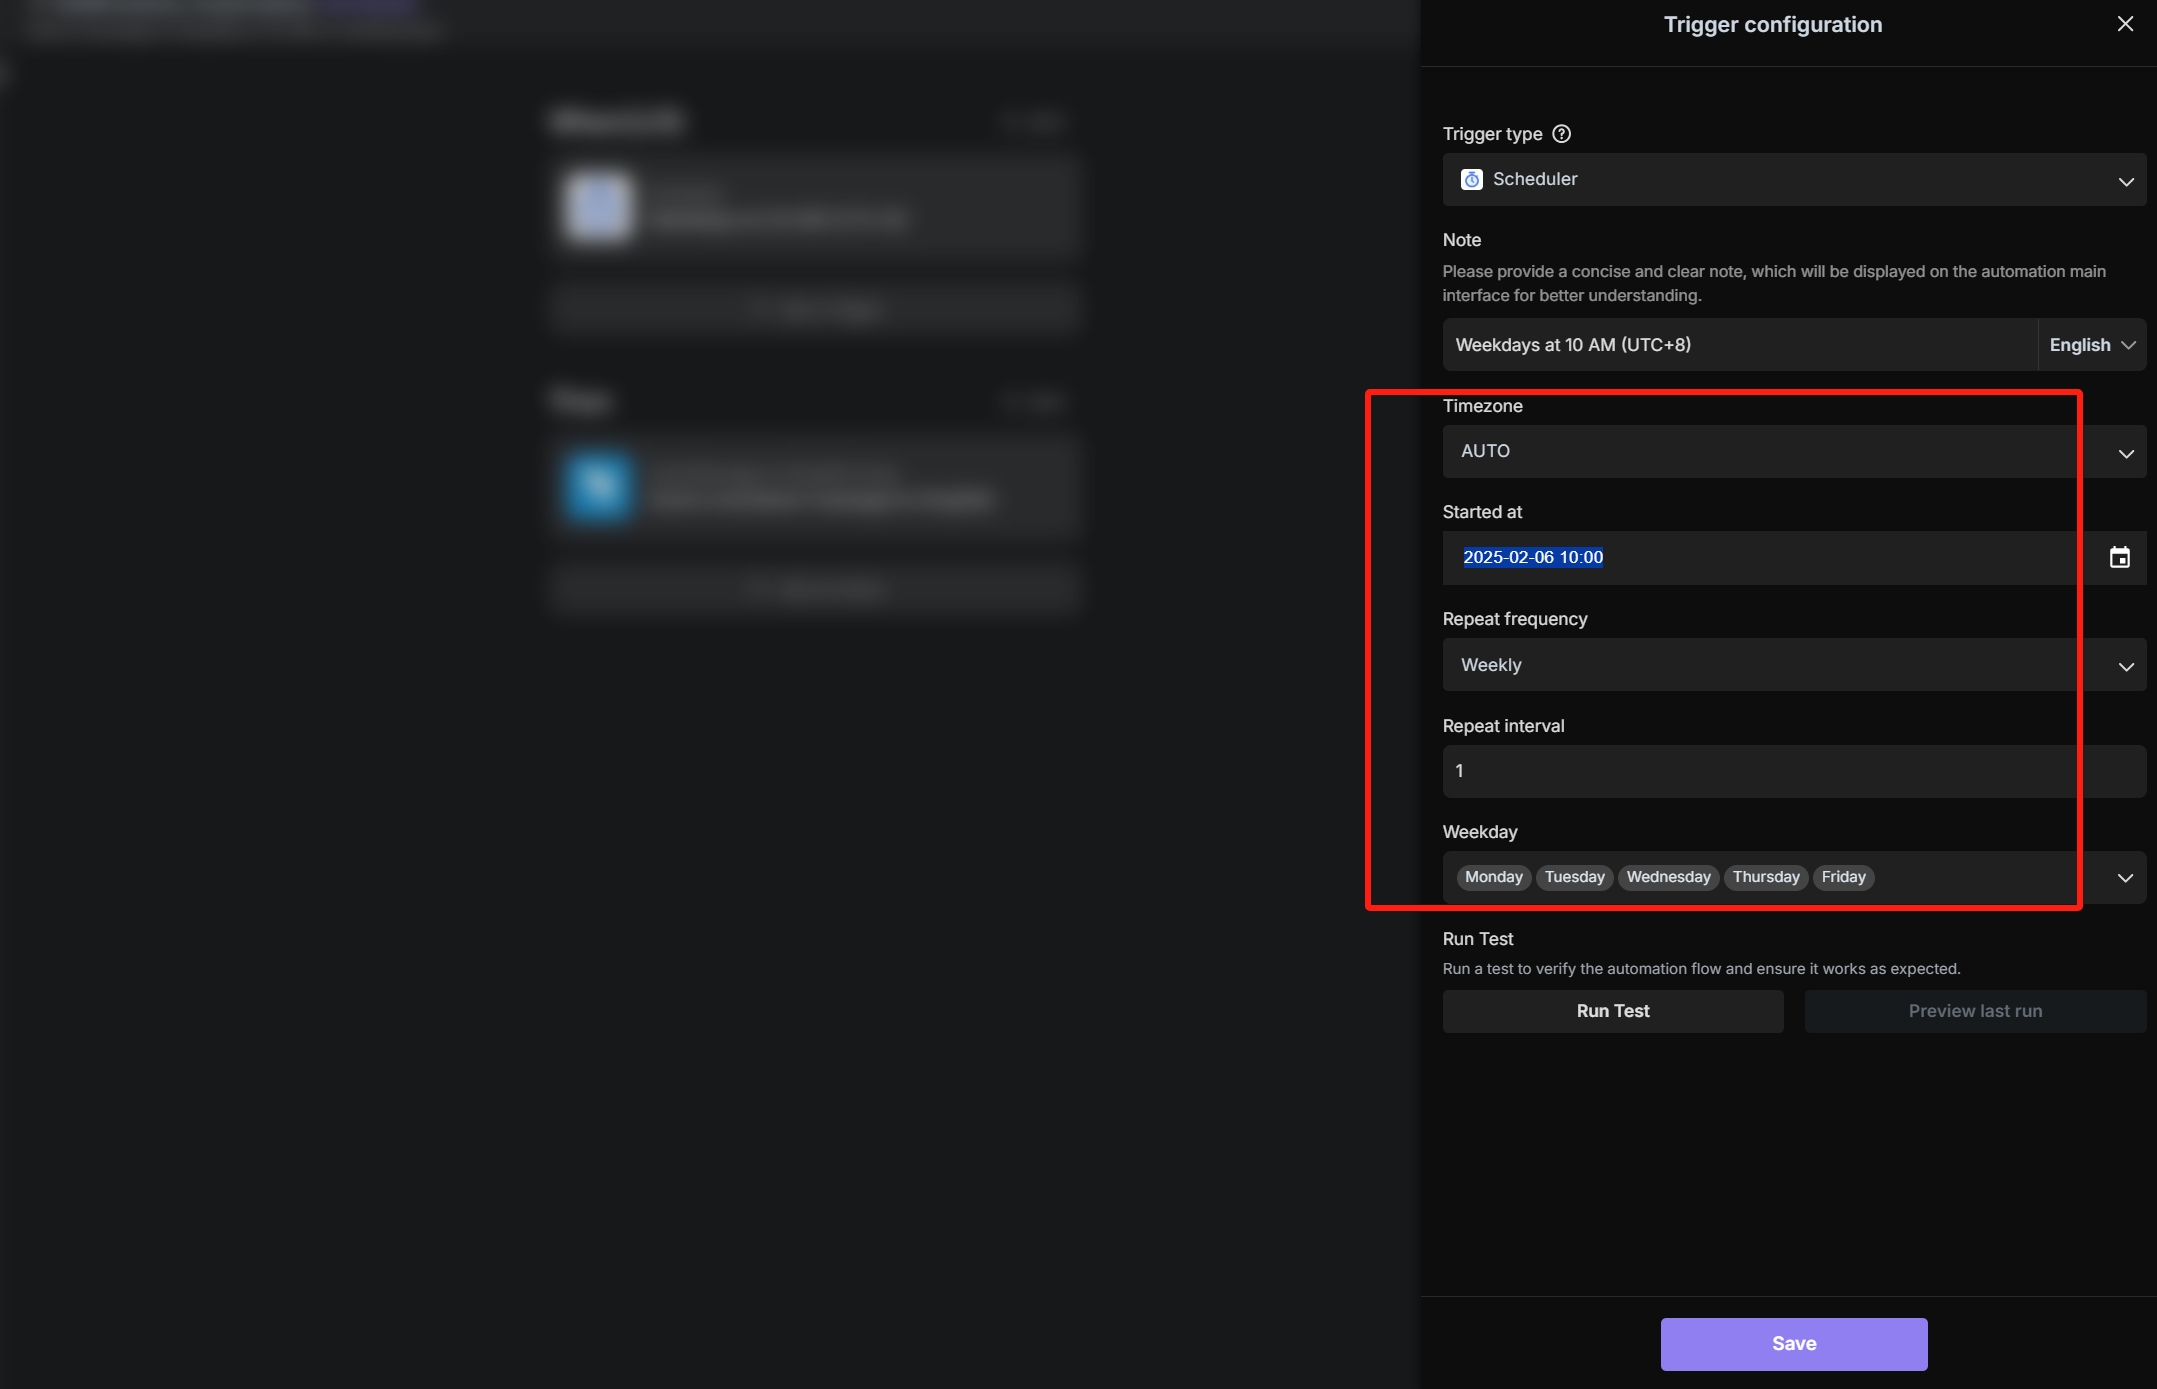Screen dimensions: 2157x1389
Task: Select the Monday weekday chip
Action: coord(1494,876)
